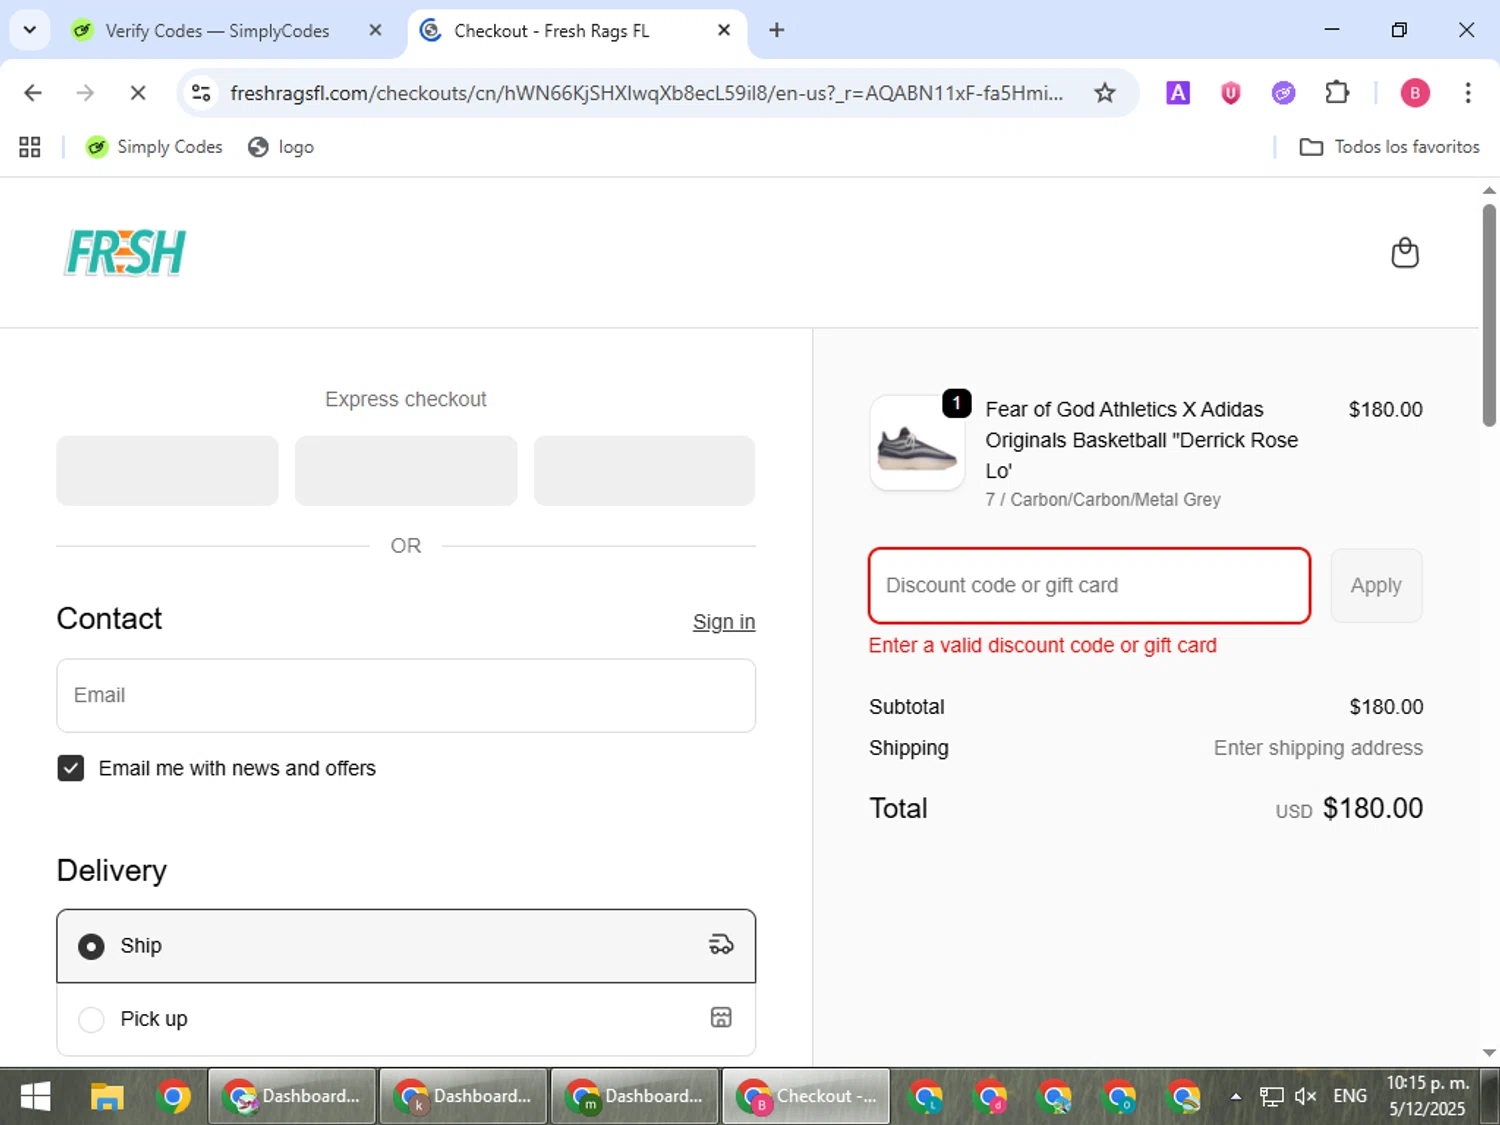The image size is (1500, 1125).
Task: Click the third express checkout placeholder button
Action: point(644,470)
